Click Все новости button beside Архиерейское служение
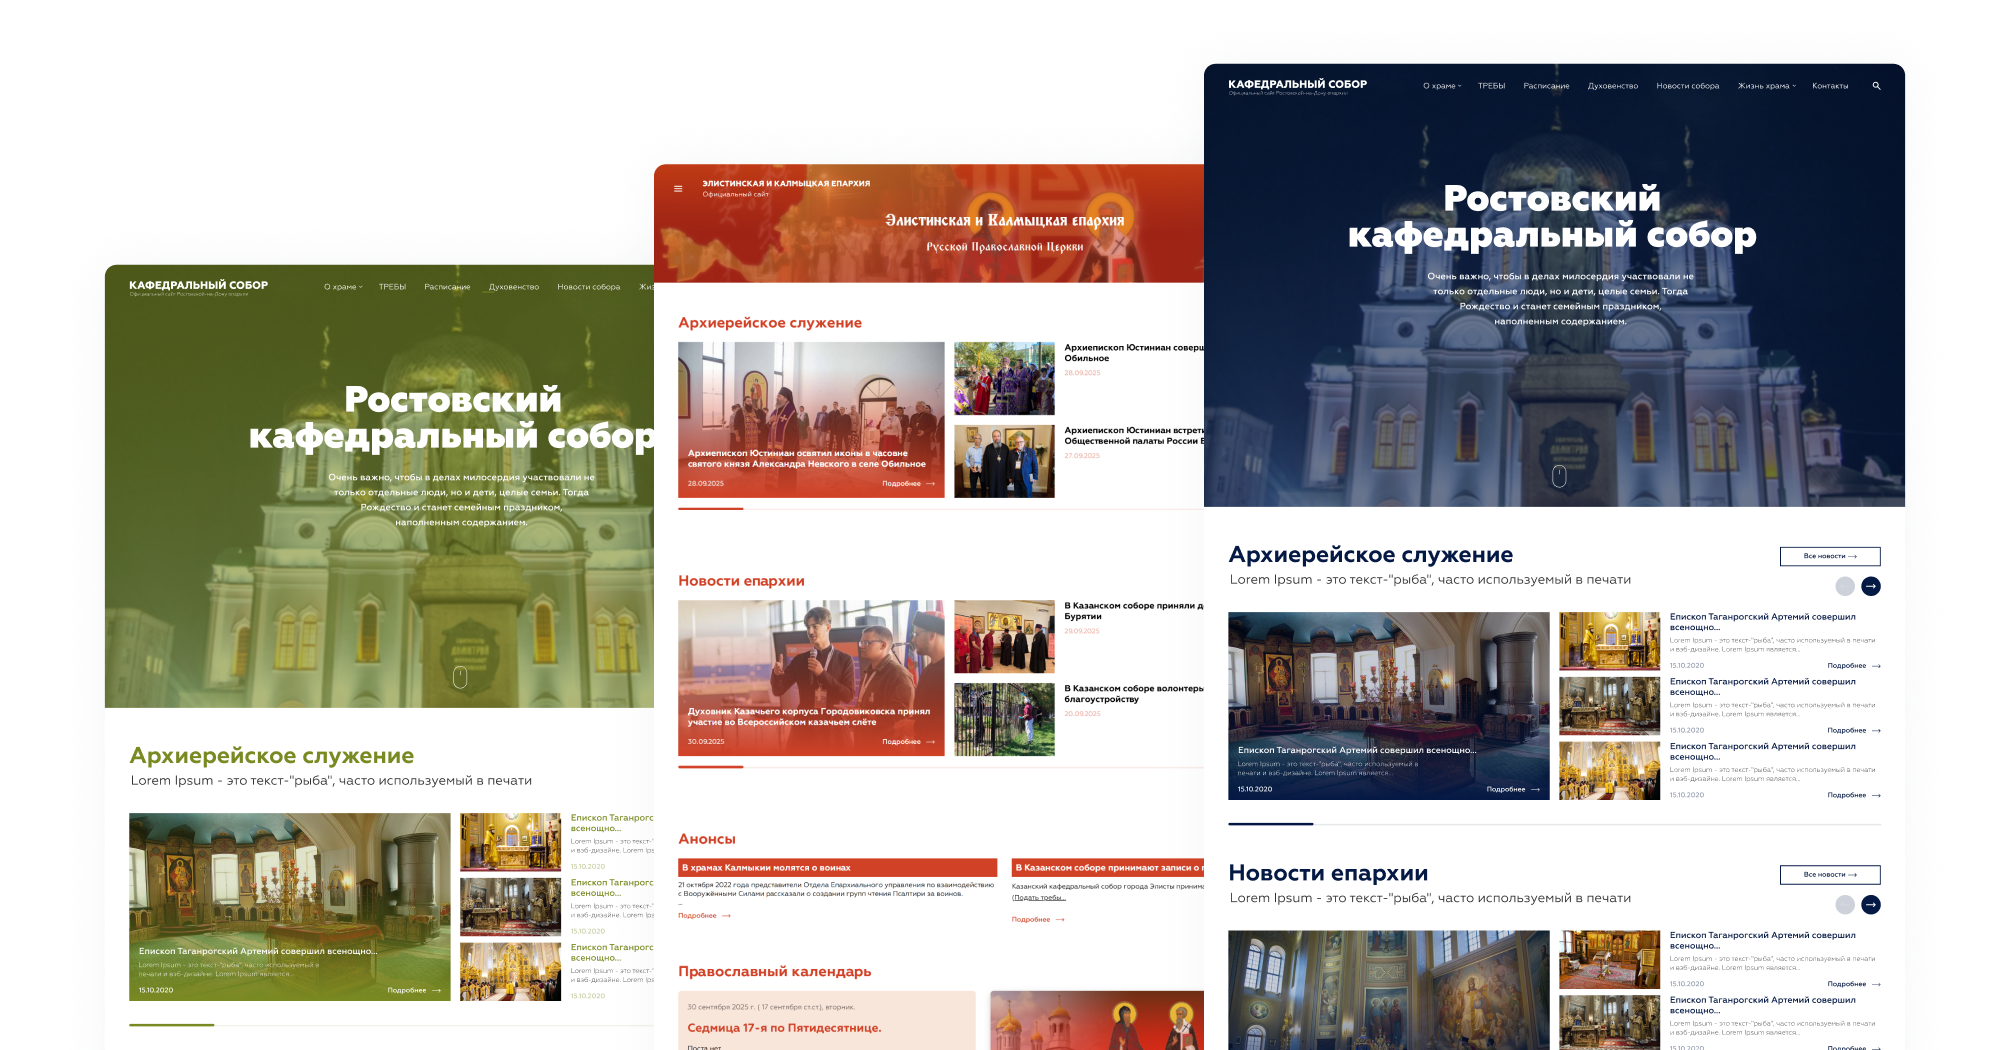The image size is (2010, 1050). point(1830,556)
